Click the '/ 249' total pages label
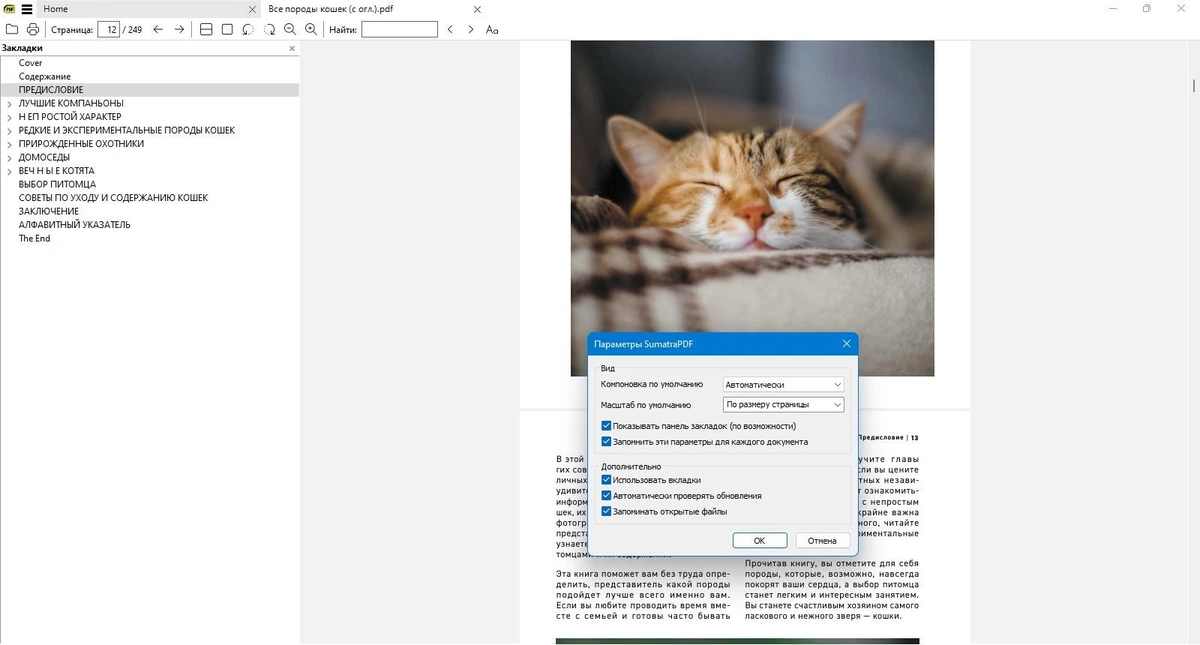Viewport: 1200px width, 645px height. pos(132,30)
